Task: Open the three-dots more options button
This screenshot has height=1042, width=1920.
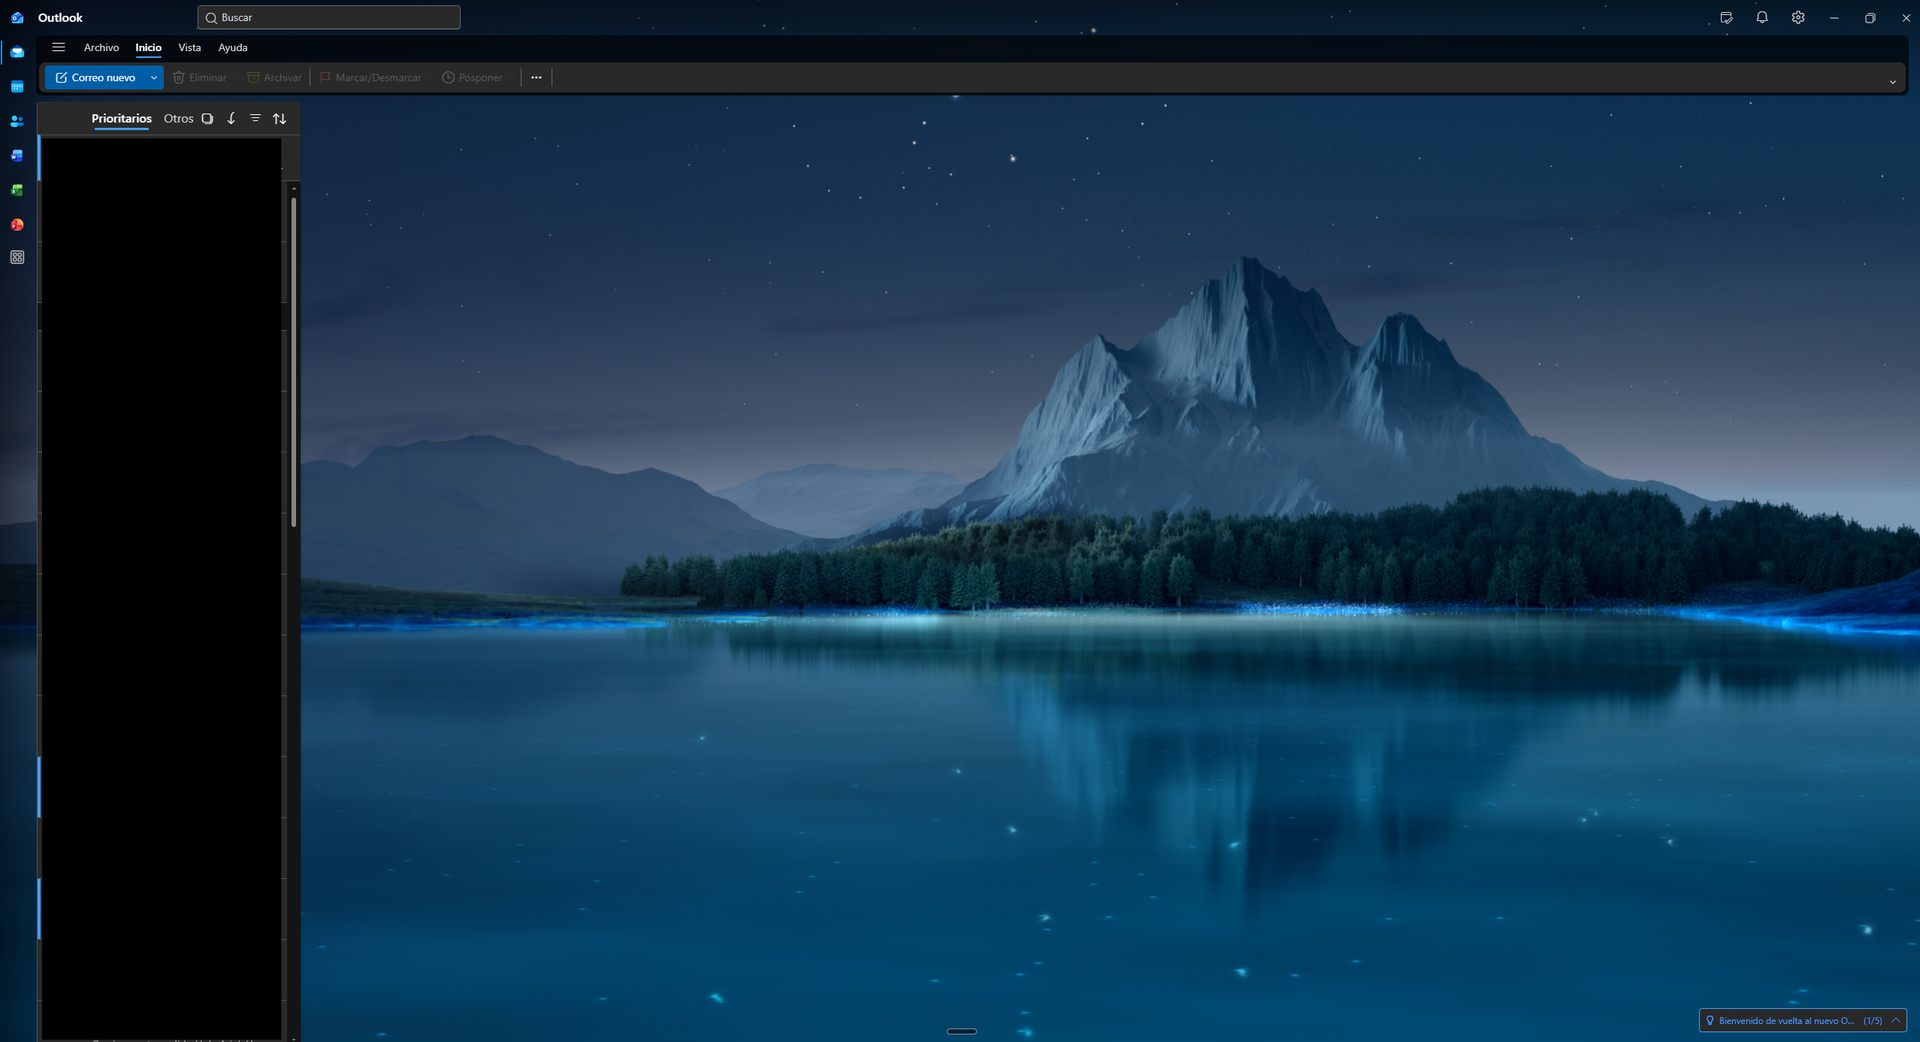Action: (x=536, y=78)
